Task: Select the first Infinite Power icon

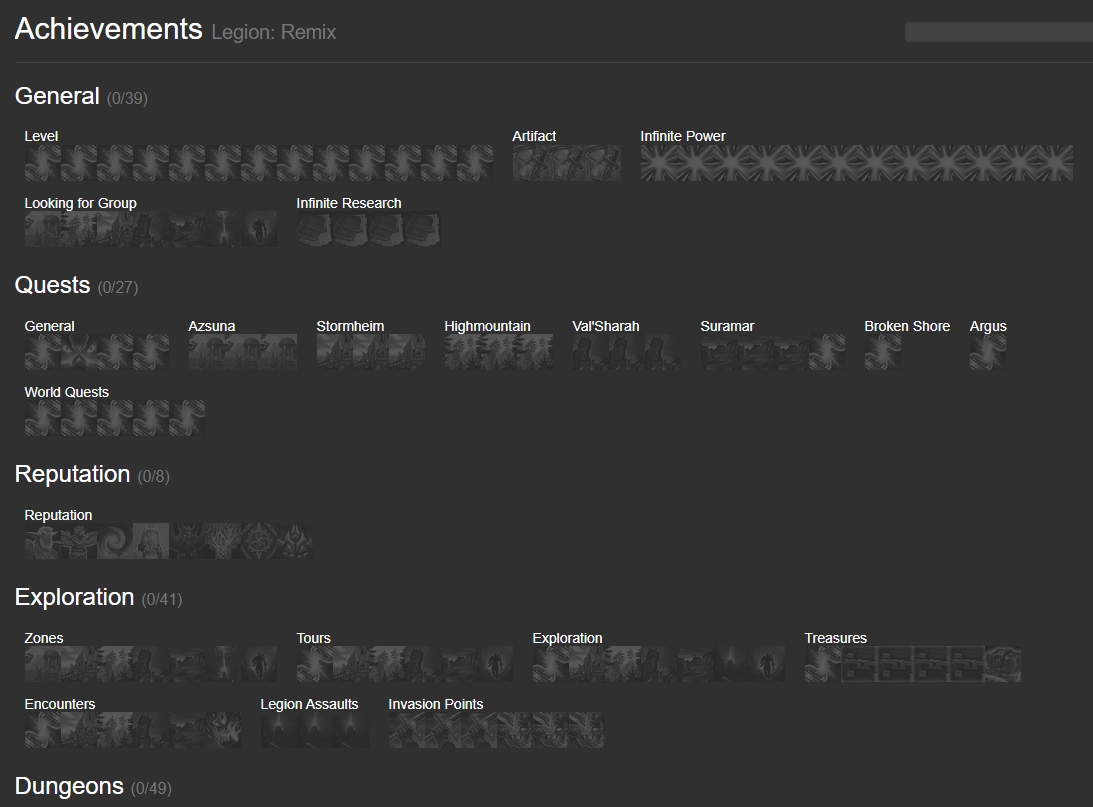Action: point(659,162)
